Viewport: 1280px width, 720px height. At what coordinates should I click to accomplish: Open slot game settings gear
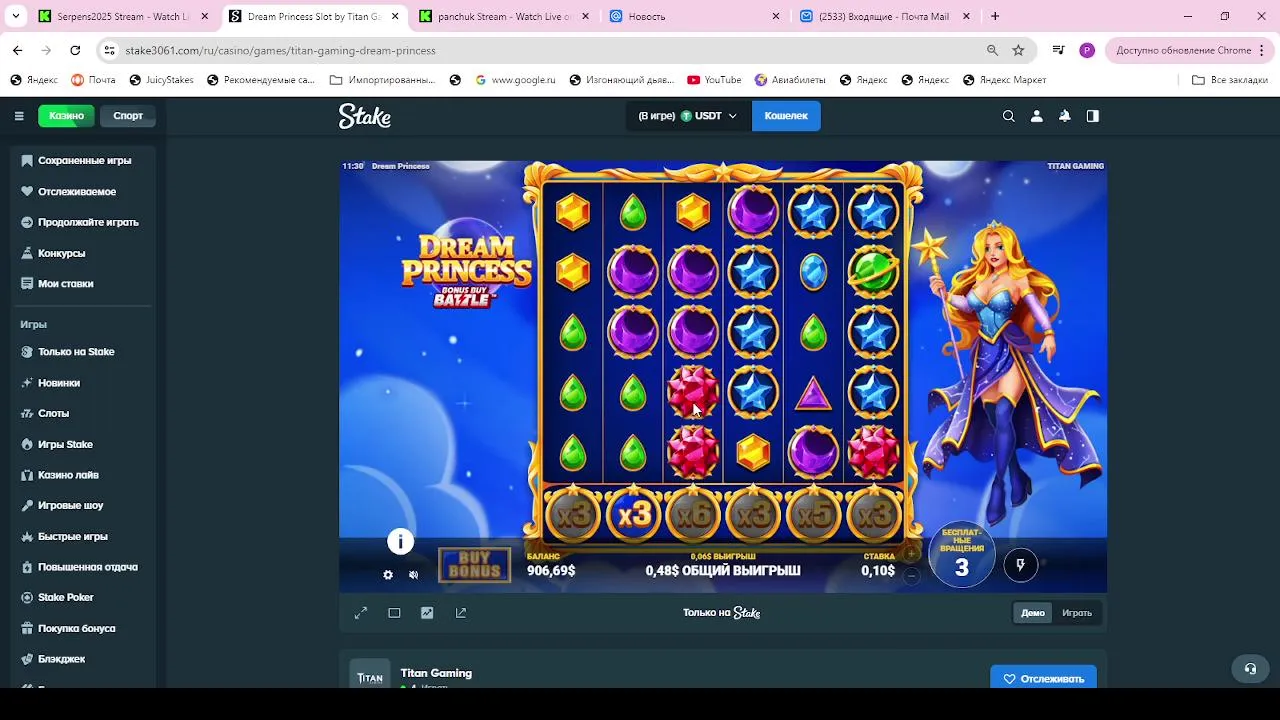(388, 575)
